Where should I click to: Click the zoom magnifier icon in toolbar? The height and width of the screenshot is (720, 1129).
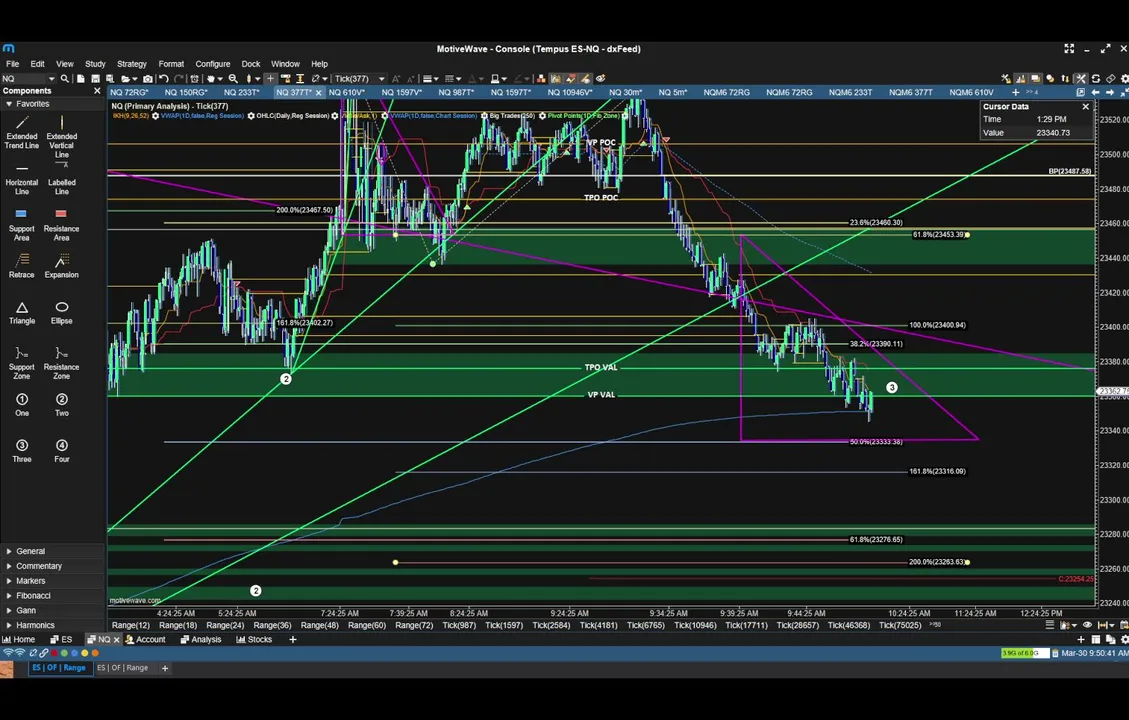(x=233, y=78)
